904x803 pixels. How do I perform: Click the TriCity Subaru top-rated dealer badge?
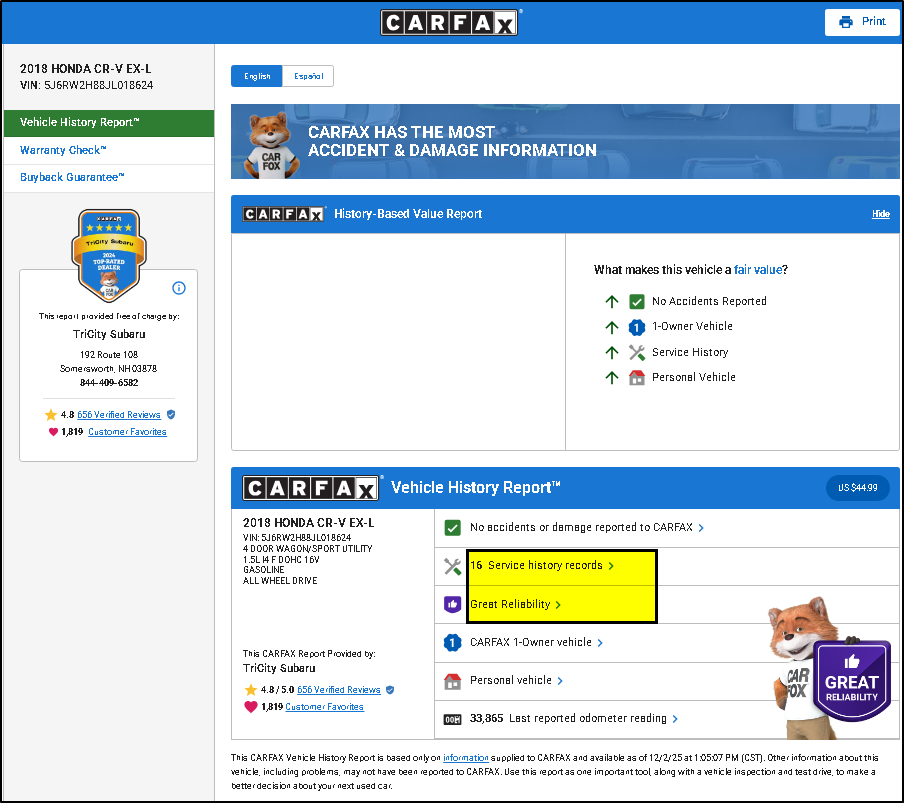point(108,254)
